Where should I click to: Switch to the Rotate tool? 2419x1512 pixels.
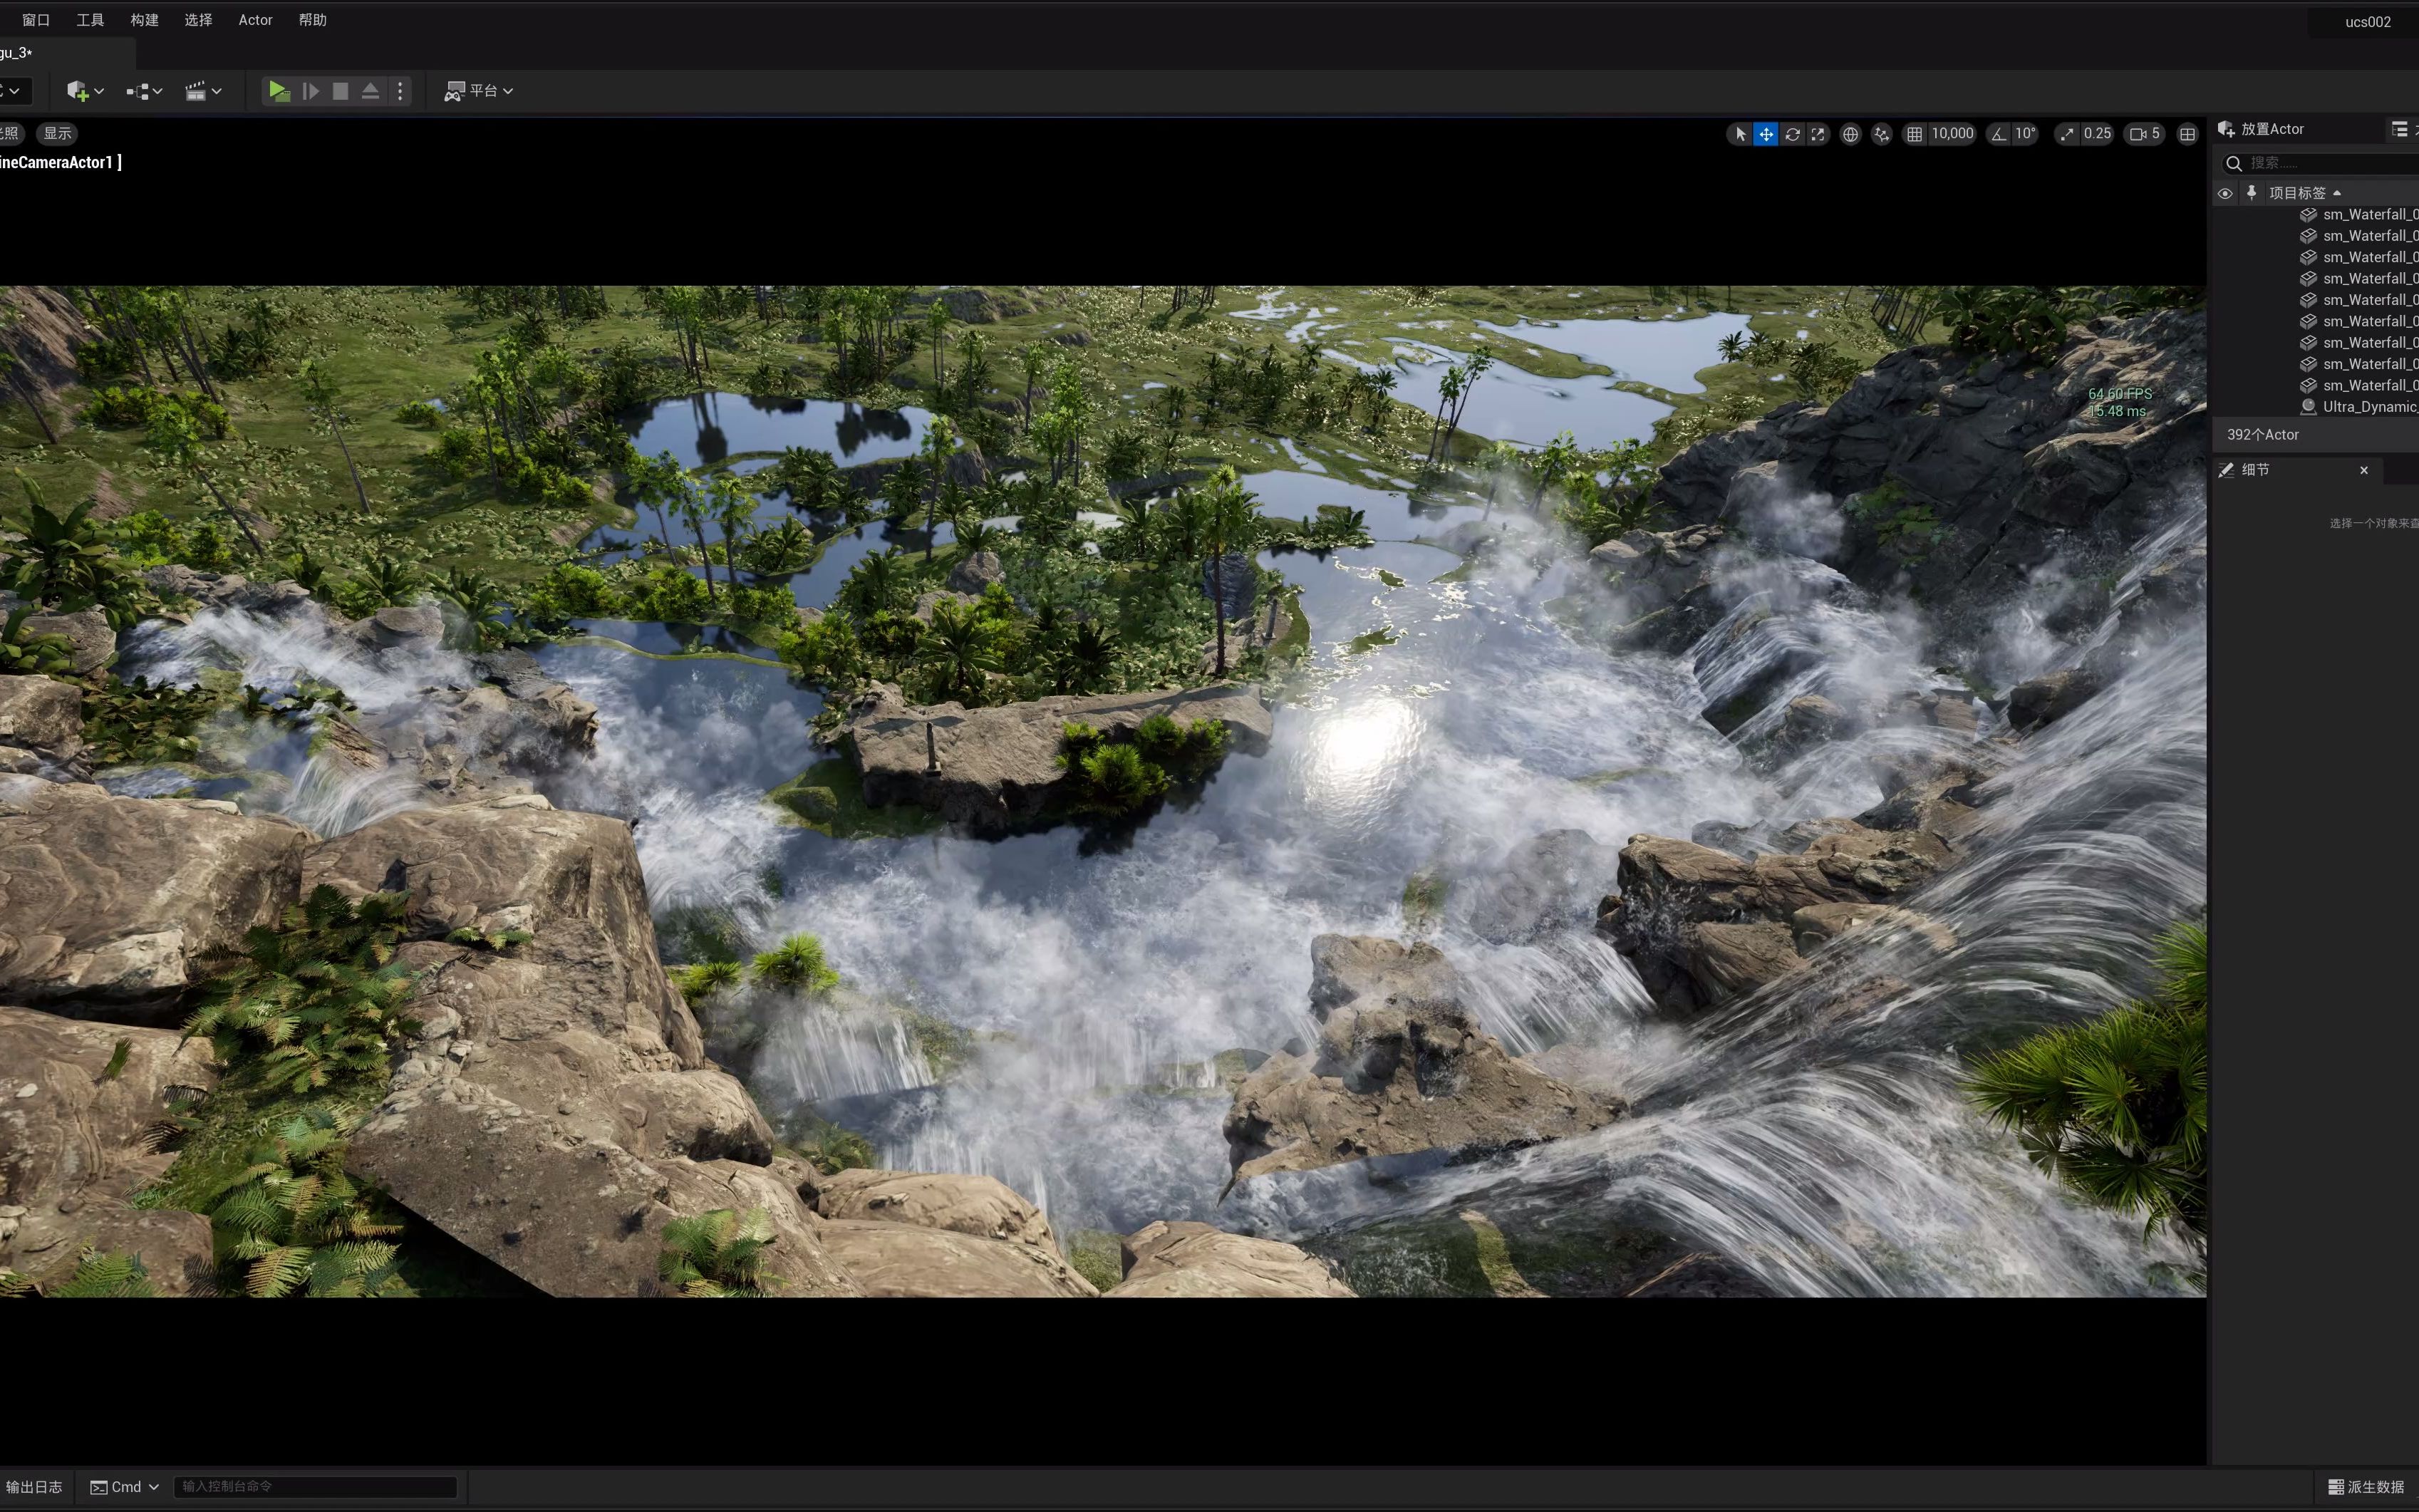[x=1793, y=133]
